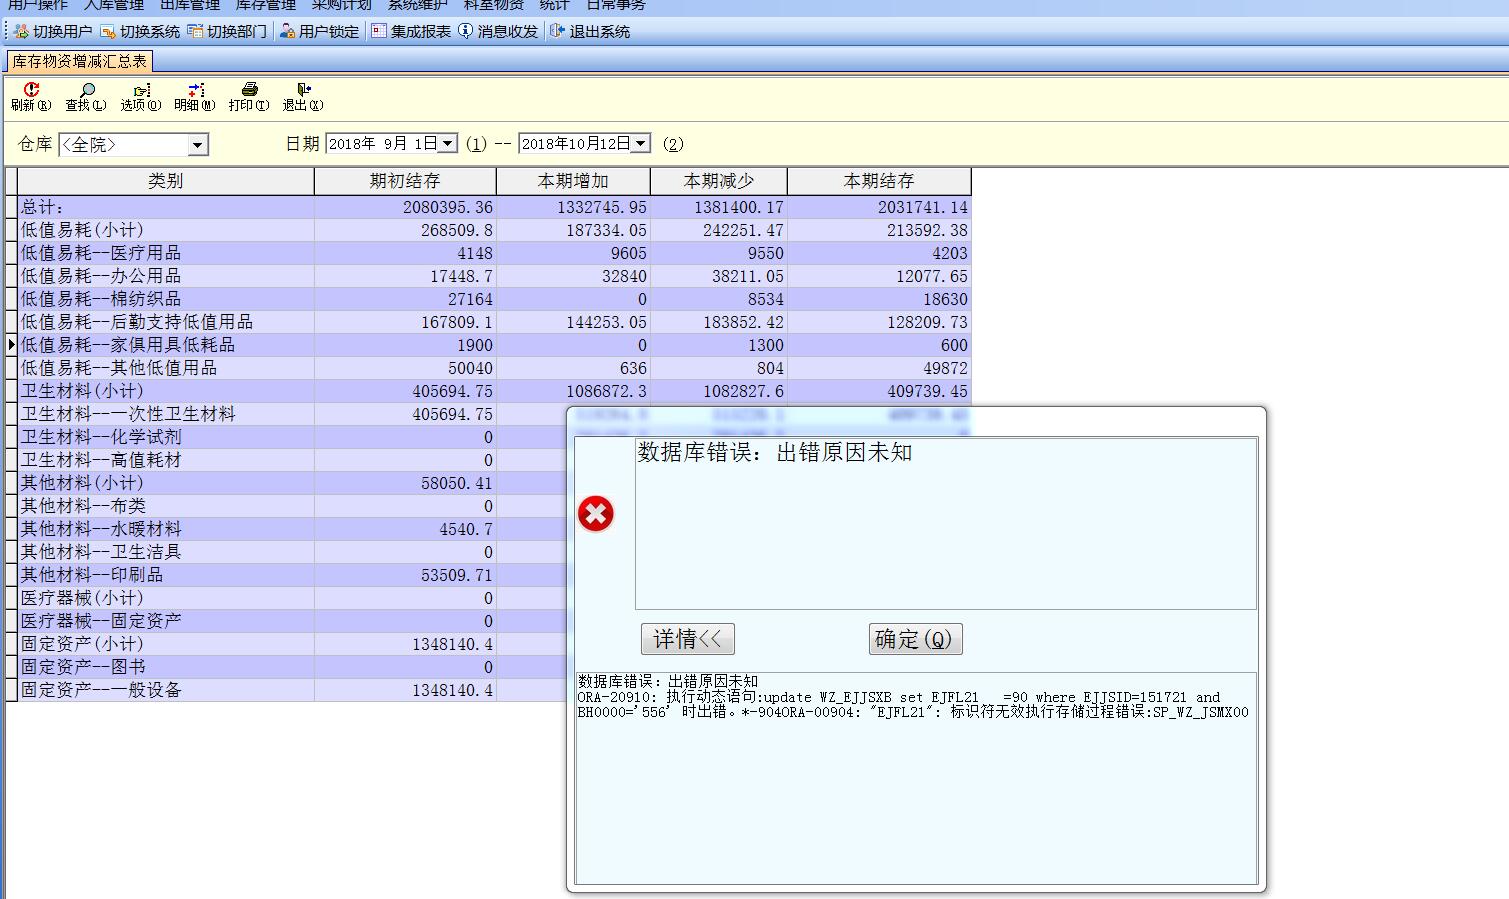Click the (2) link beside the end date
The image size is (1509, 899).
[x=674, y=144]
